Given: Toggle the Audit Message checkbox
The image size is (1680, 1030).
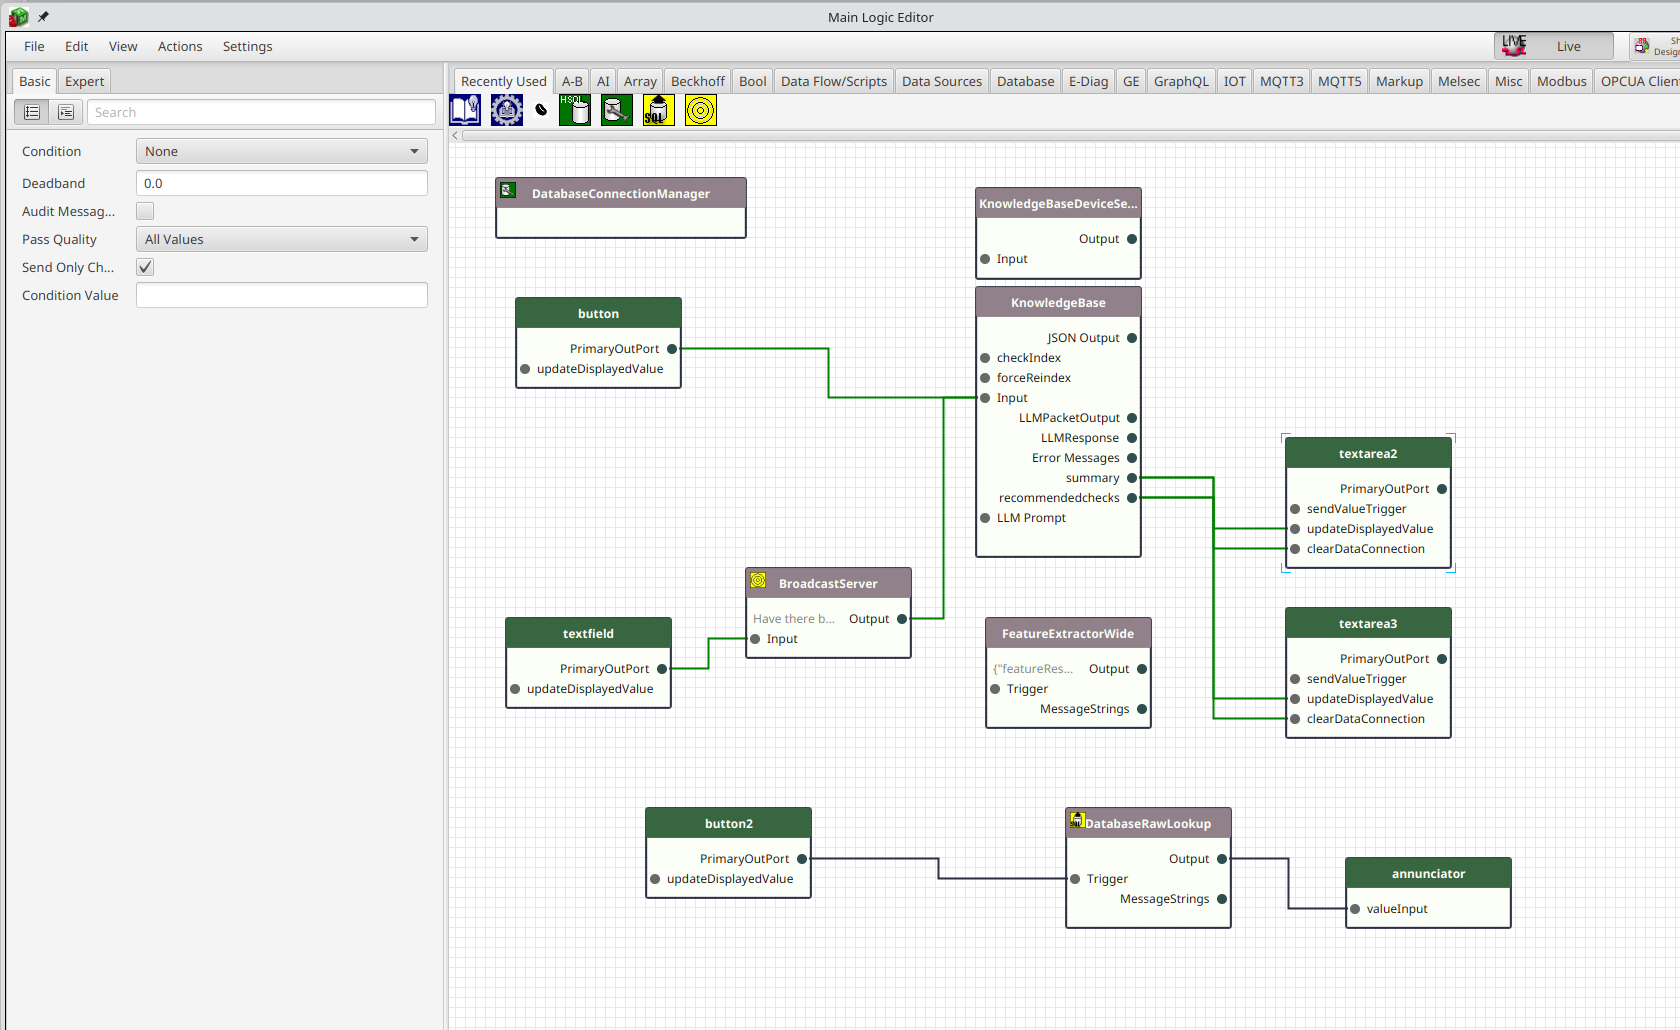Looking at the screenshot, I should click(145, 211).
